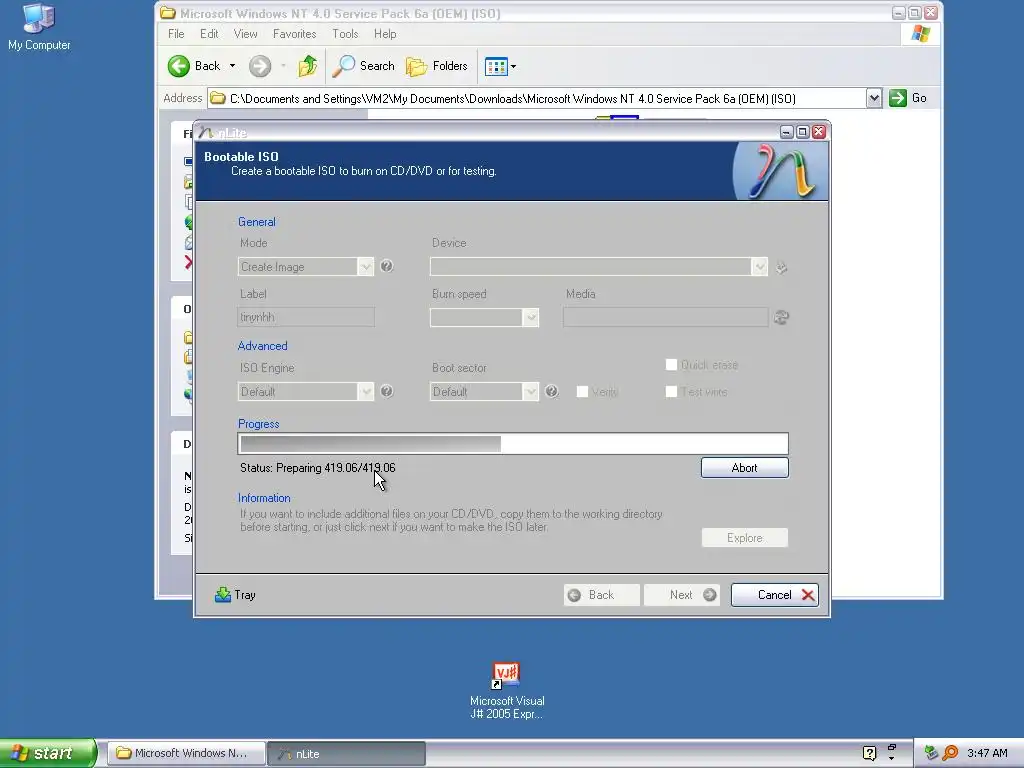Click the Windows flag logo in Explorer
The height and width of the screenshot is (768, 1024).
[921, 34]
